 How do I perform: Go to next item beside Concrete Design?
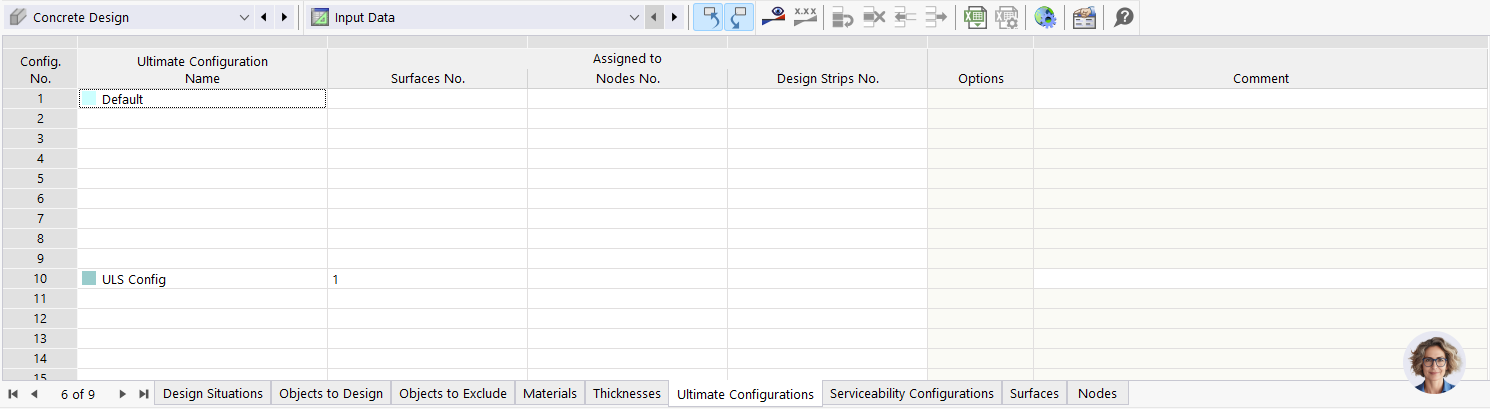[284, 17]
